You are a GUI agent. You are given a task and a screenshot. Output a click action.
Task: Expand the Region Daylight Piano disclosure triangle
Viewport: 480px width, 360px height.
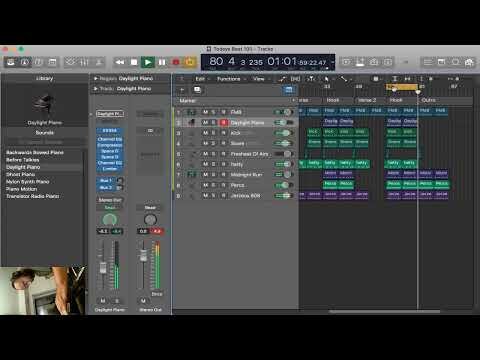pyautogui.click(x=96, y=78)
